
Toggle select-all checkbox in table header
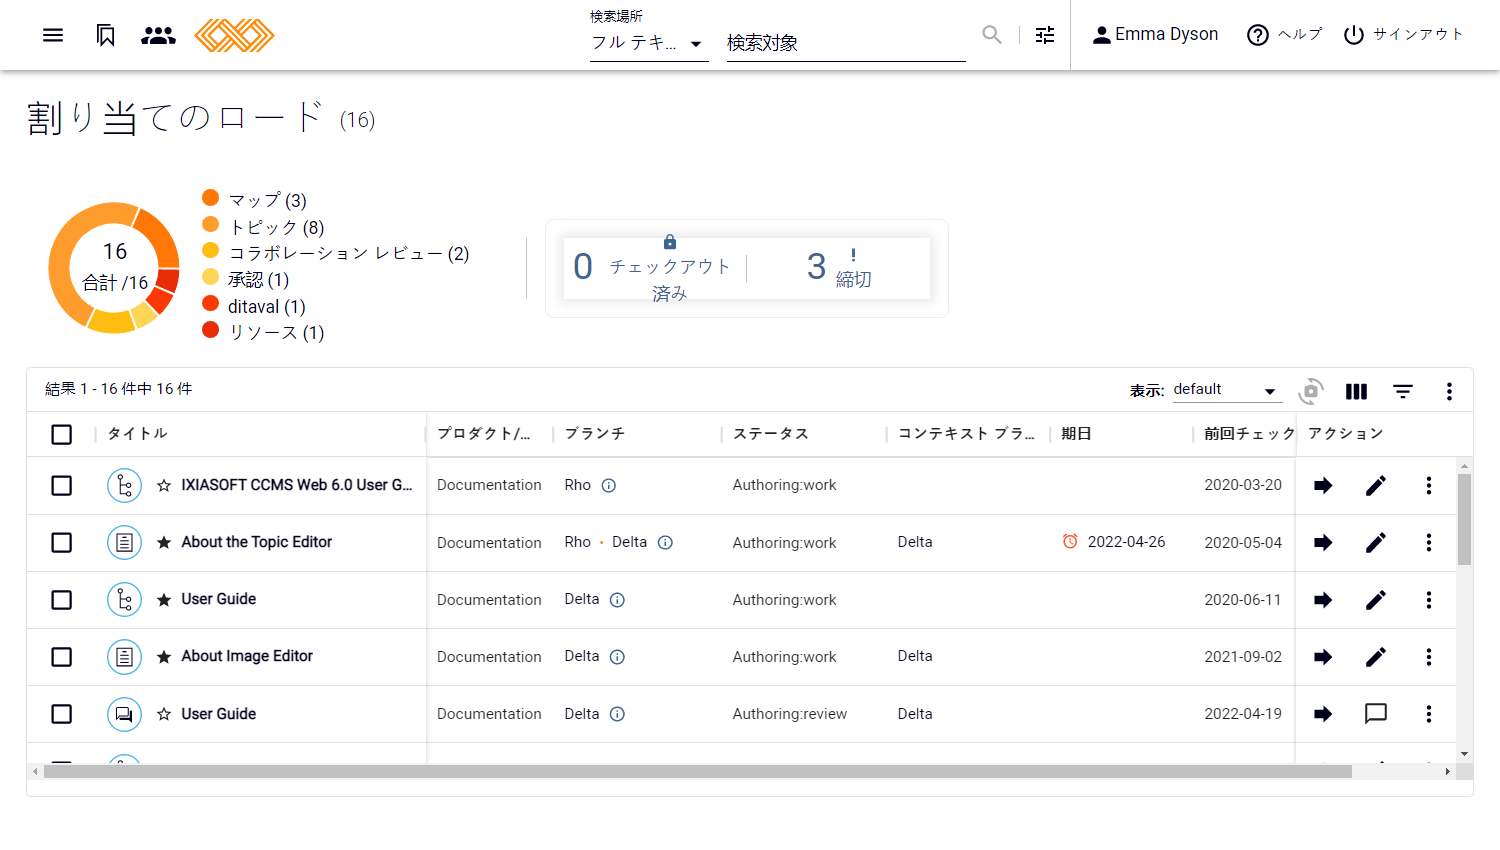coord(62,434)
